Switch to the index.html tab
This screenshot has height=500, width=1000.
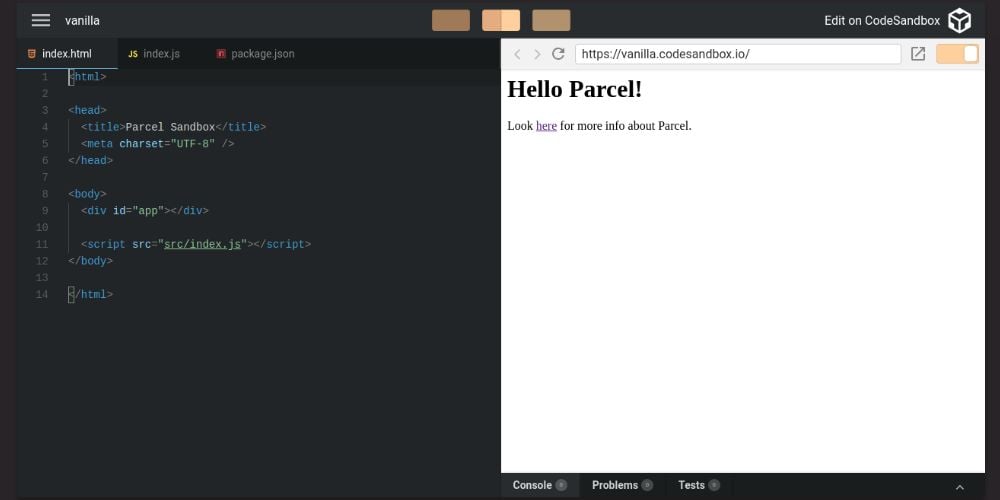tap(67, 54)
